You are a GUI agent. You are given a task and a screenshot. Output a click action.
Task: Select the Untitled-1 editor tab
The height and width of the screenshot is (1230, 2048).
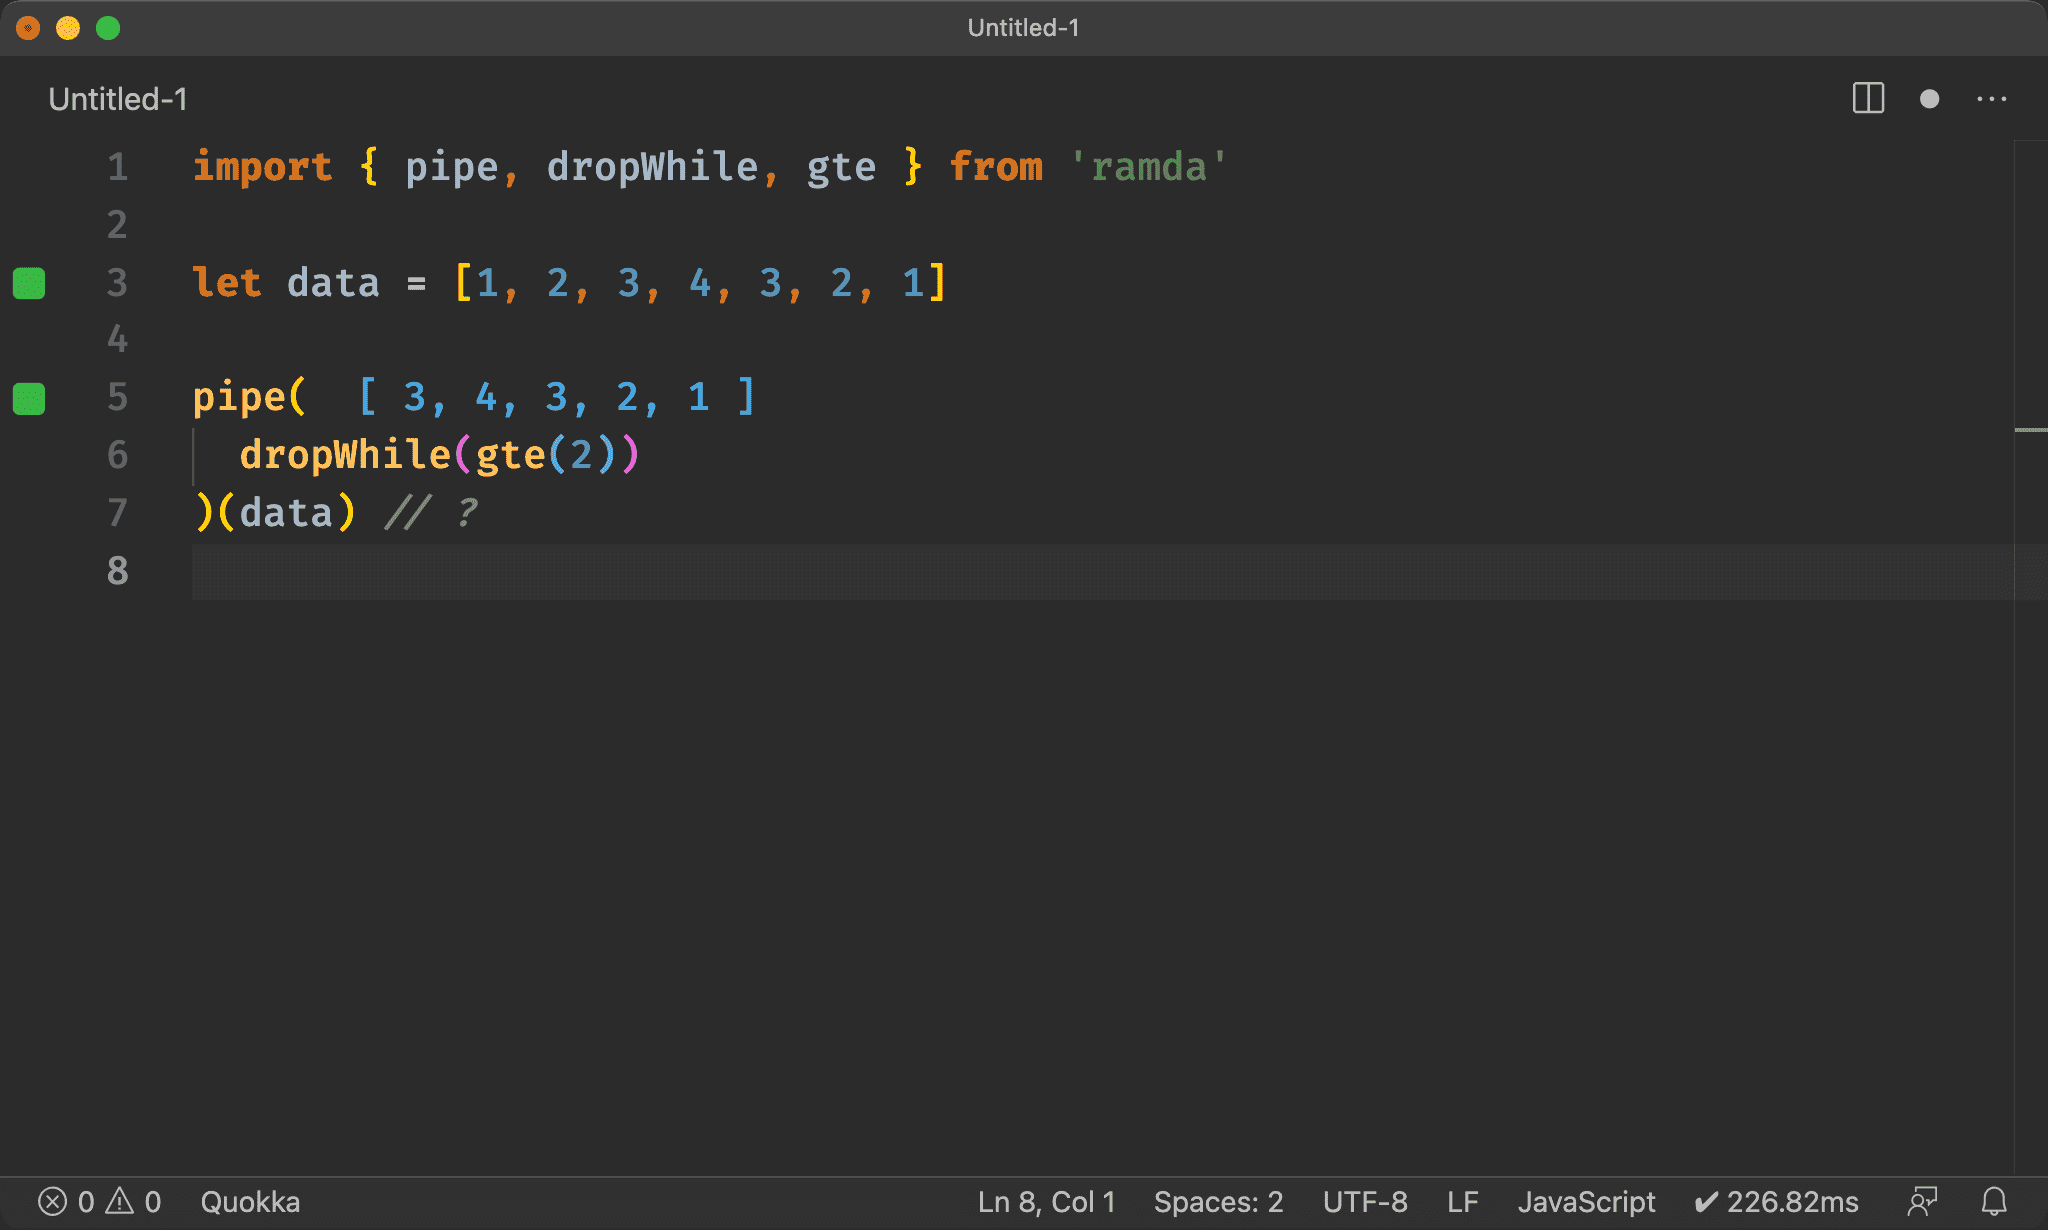(118, 99)
